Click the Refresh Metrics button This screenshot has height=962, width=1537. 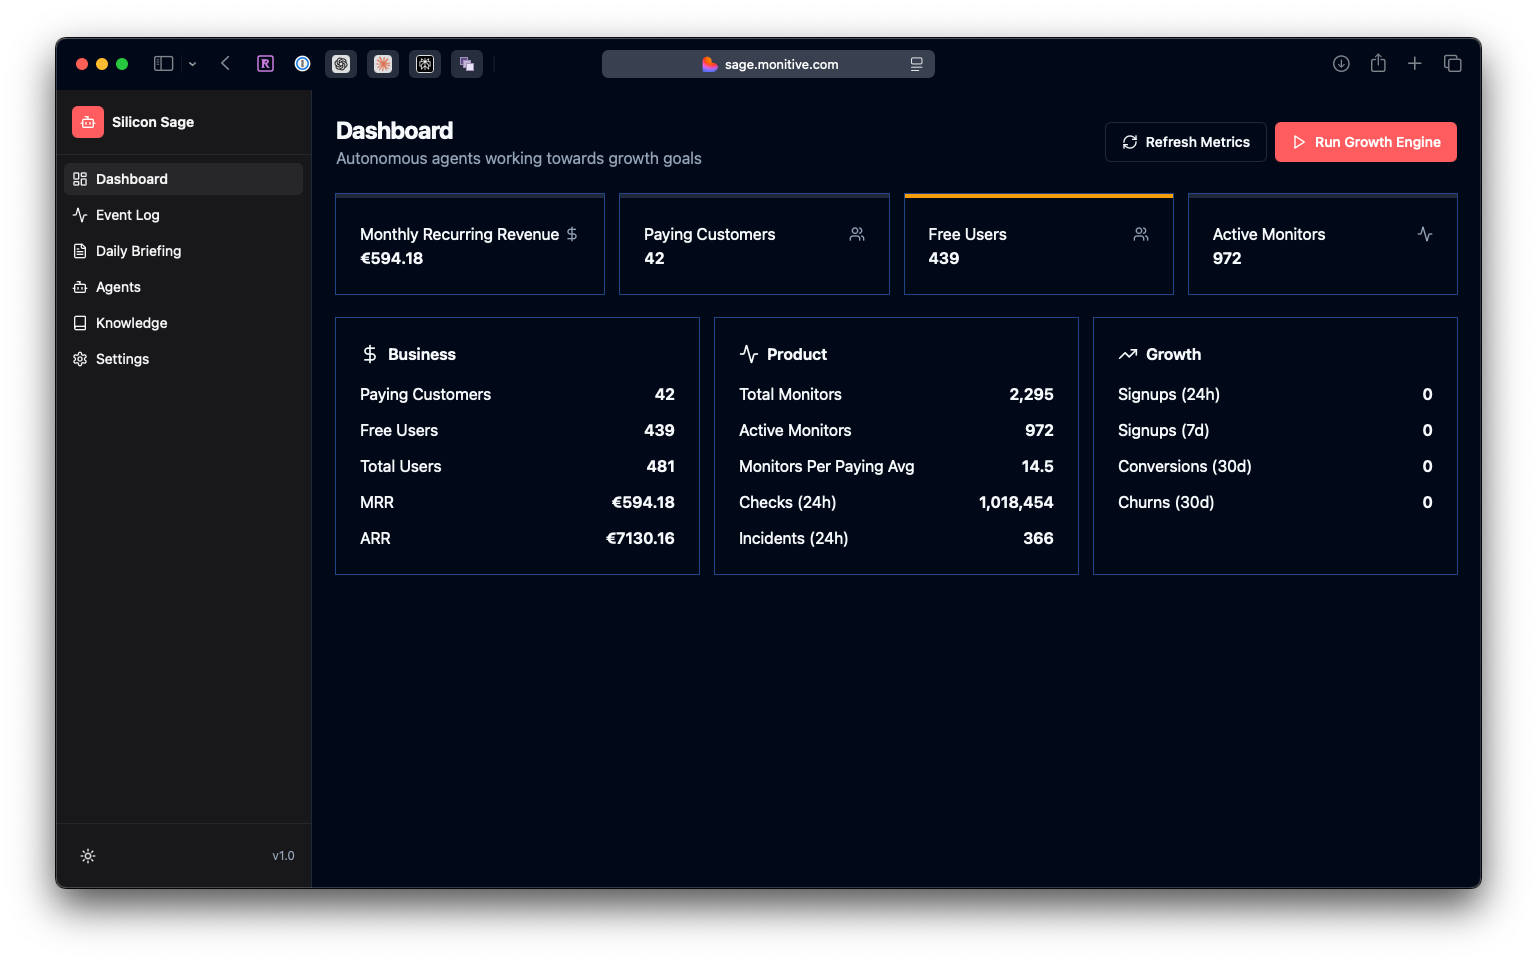pyautogui.click(x=1185, y=141)
